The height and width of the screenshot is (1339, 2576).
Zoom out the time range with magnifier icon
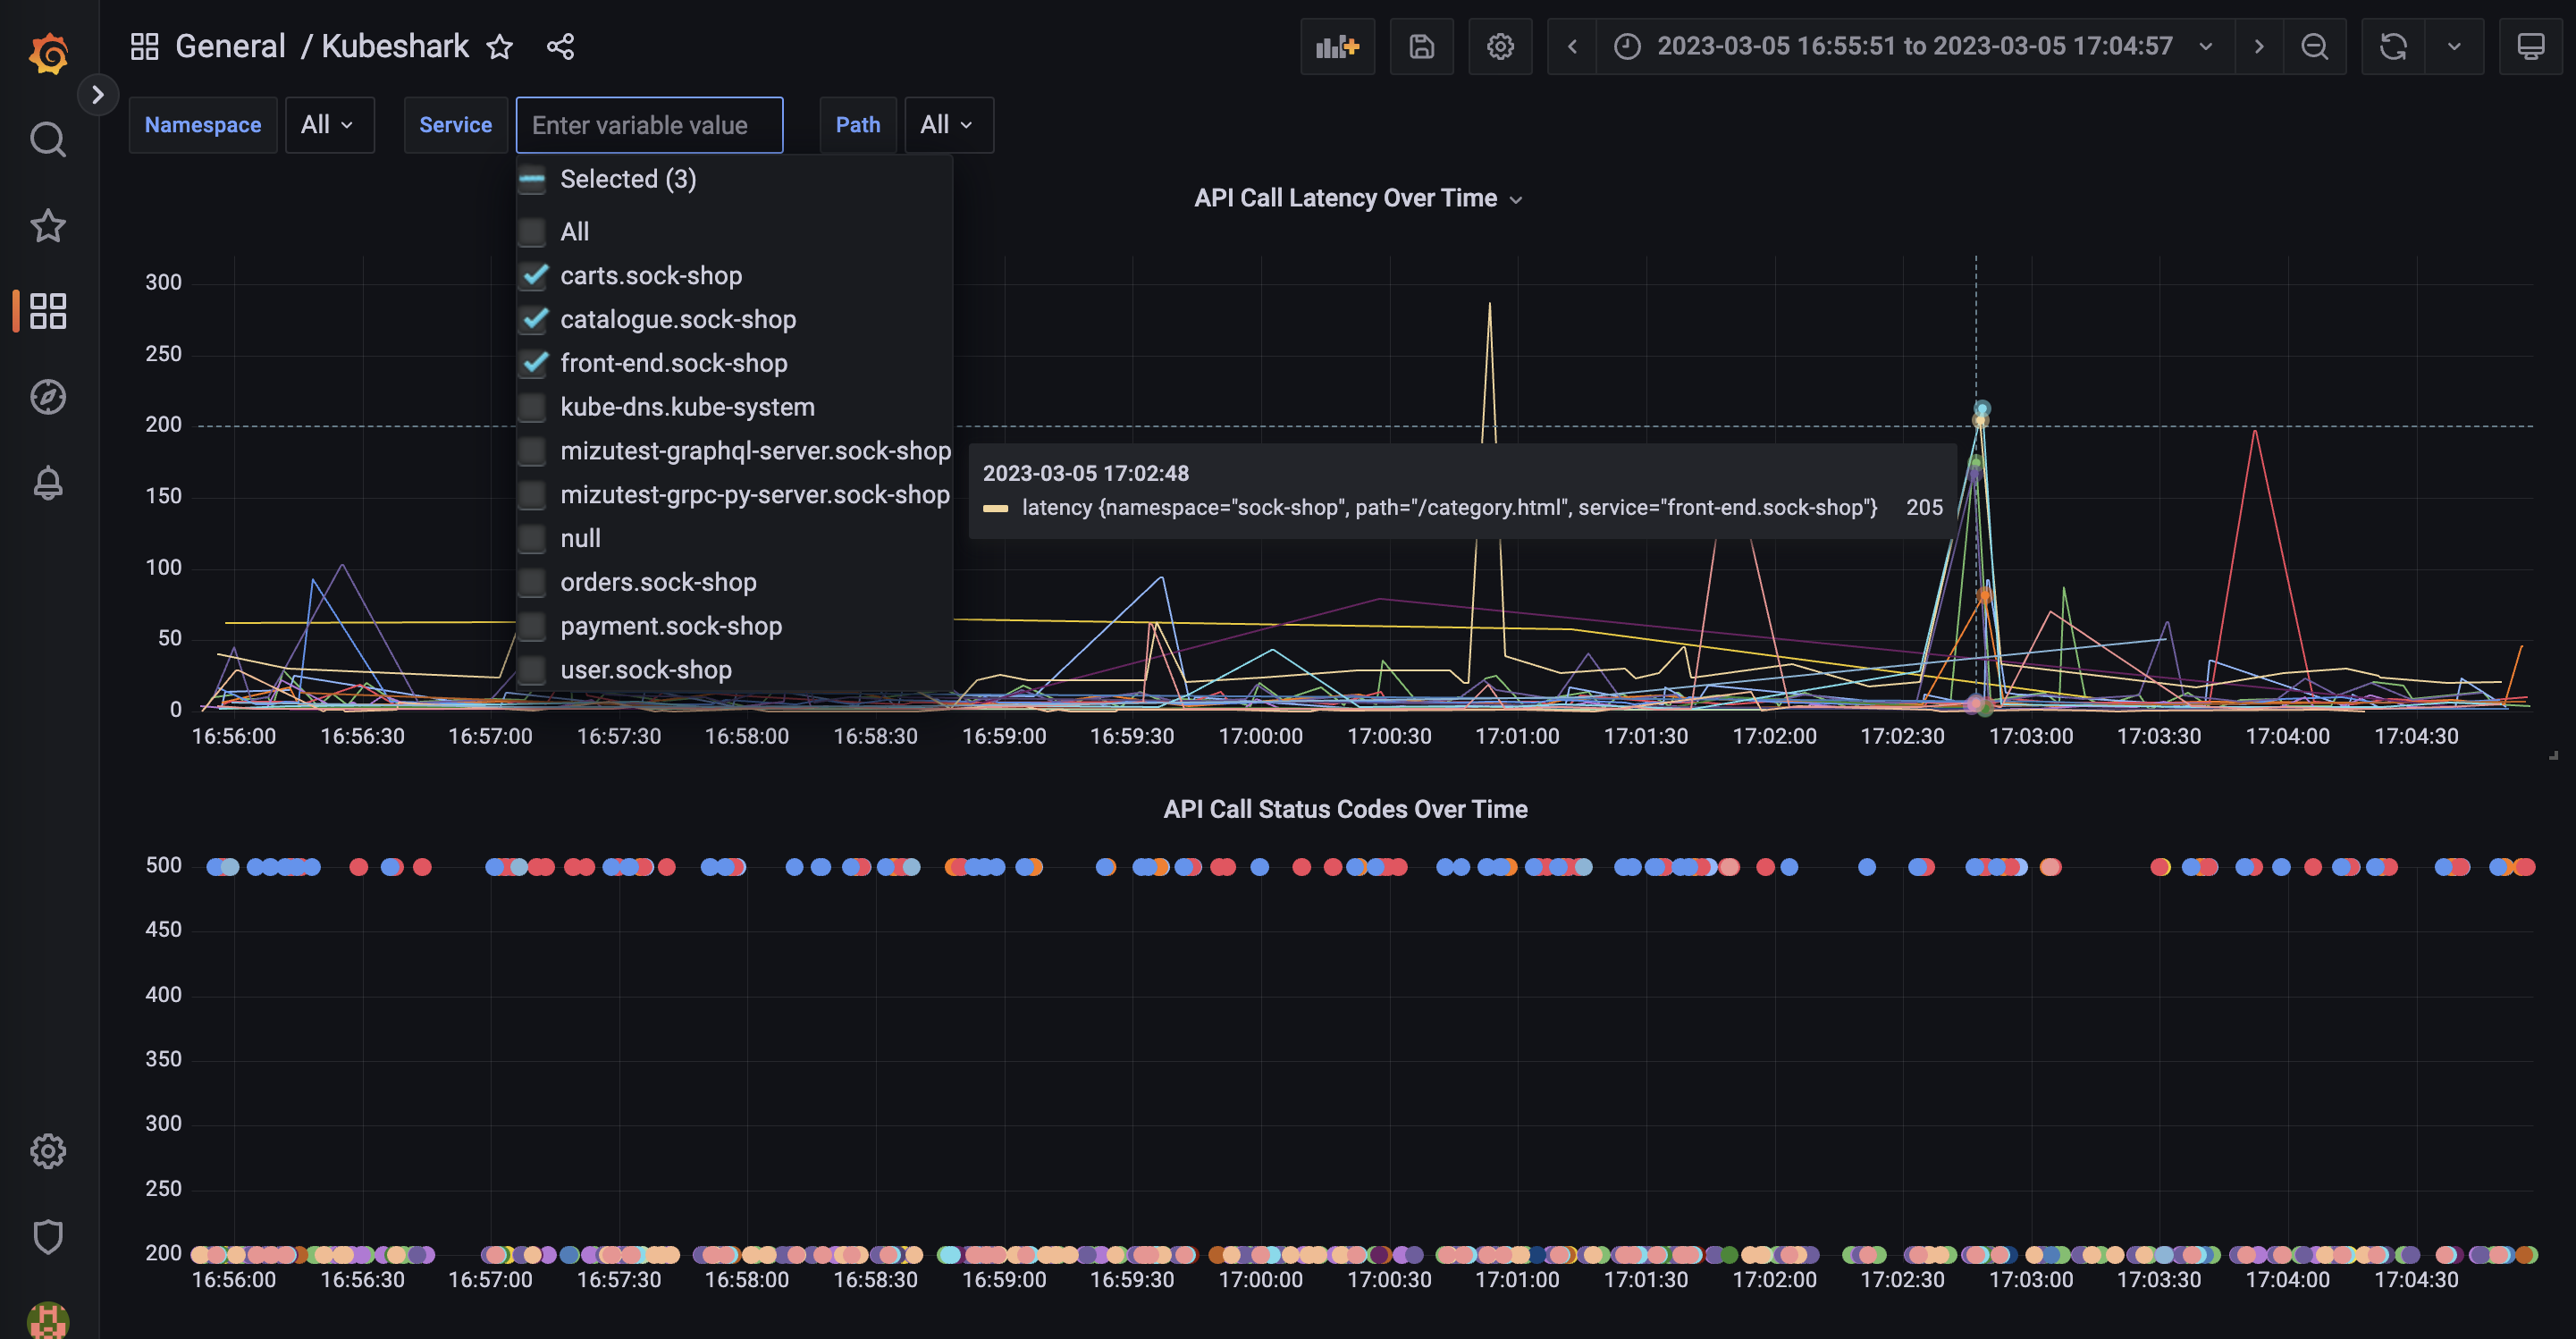[2315, 46]
